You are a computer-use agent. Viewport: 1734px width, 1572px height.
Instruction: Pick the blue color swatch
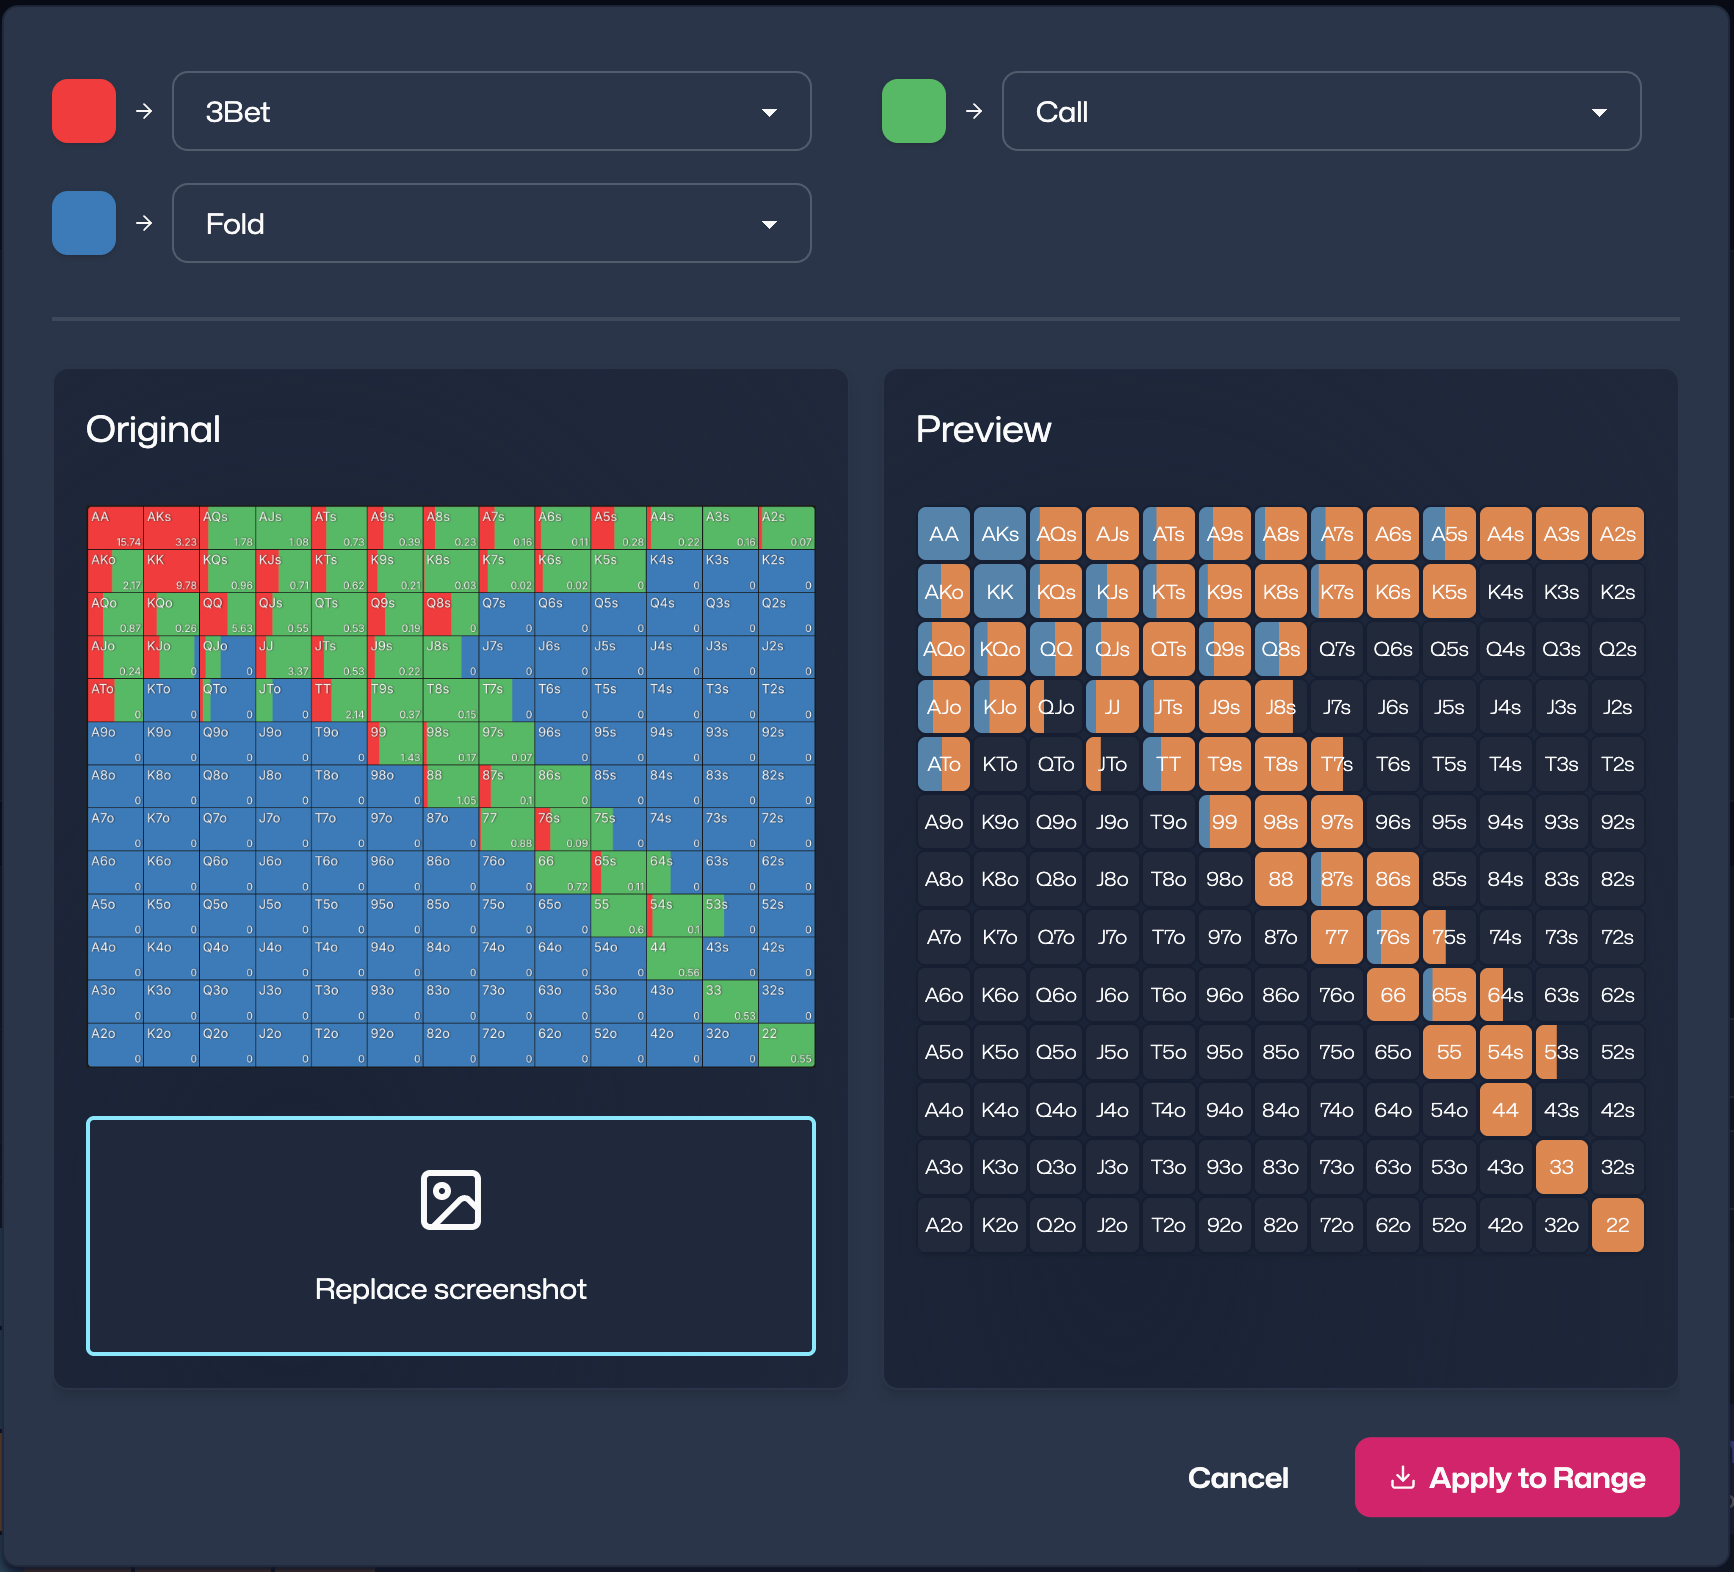coord(84,223)
